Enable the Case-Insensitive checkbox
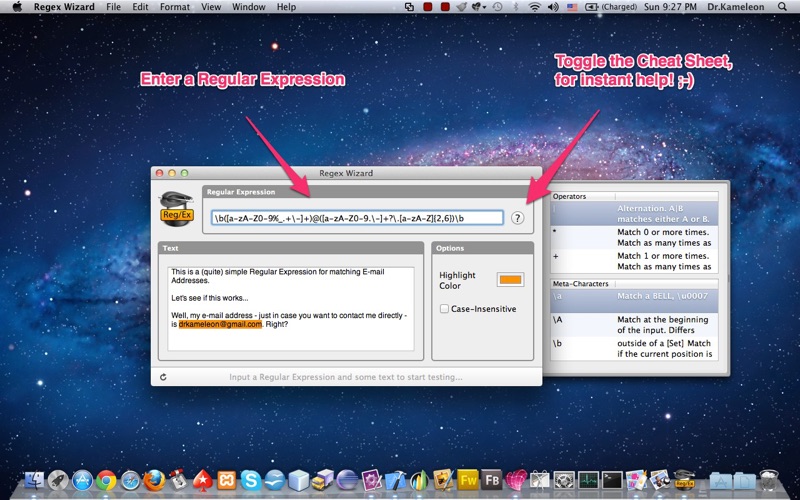Viewport: 800px width, 500px height. pyautogui.click(x=444, y=309)
